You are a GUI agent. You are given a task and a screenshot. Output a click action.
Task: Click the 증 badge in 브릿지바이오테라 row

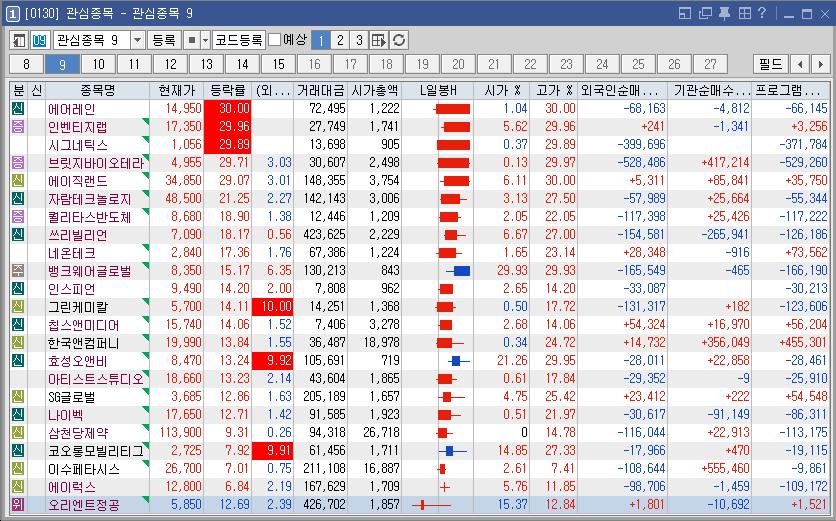[18, 163]
